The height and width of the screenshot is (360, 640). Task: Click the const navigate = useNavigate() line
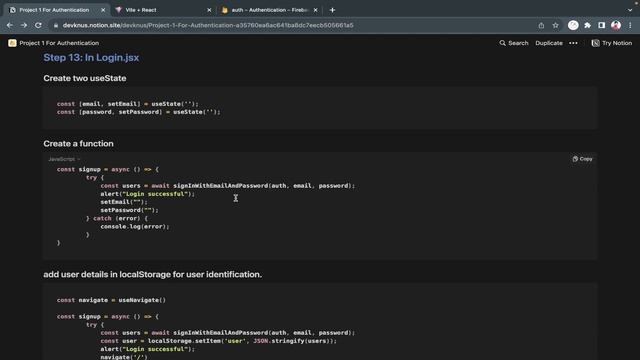pyautogui.click(x=111, y=300)
